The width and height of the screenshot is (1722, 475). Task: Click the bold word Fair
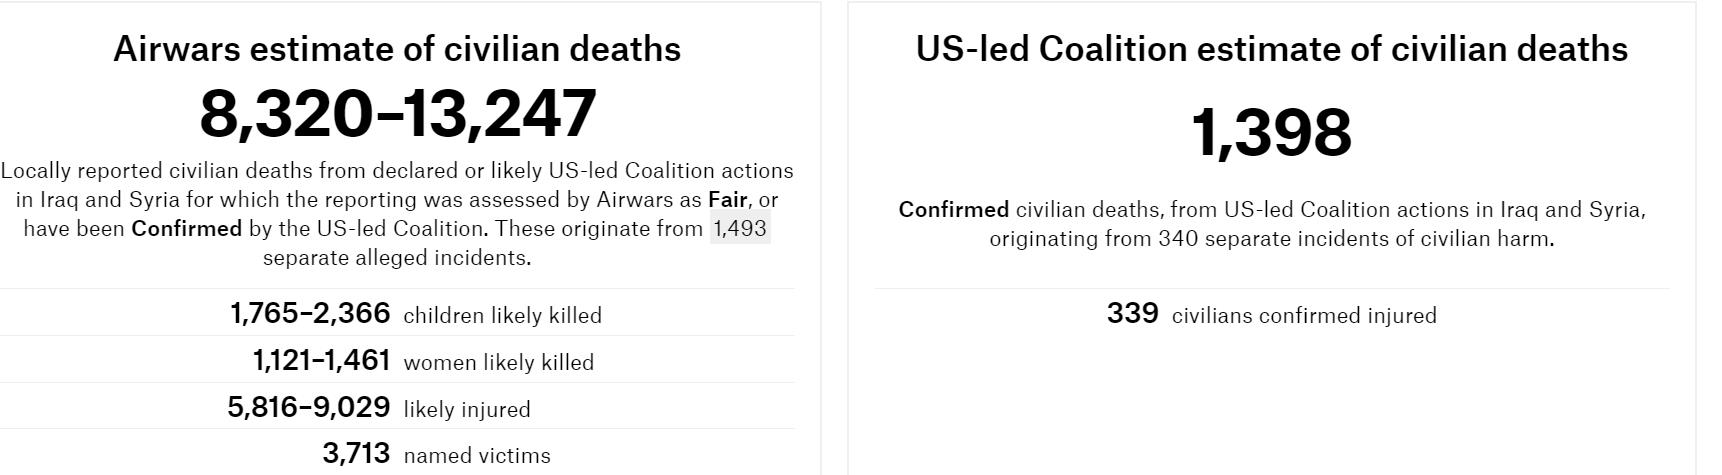727,200
